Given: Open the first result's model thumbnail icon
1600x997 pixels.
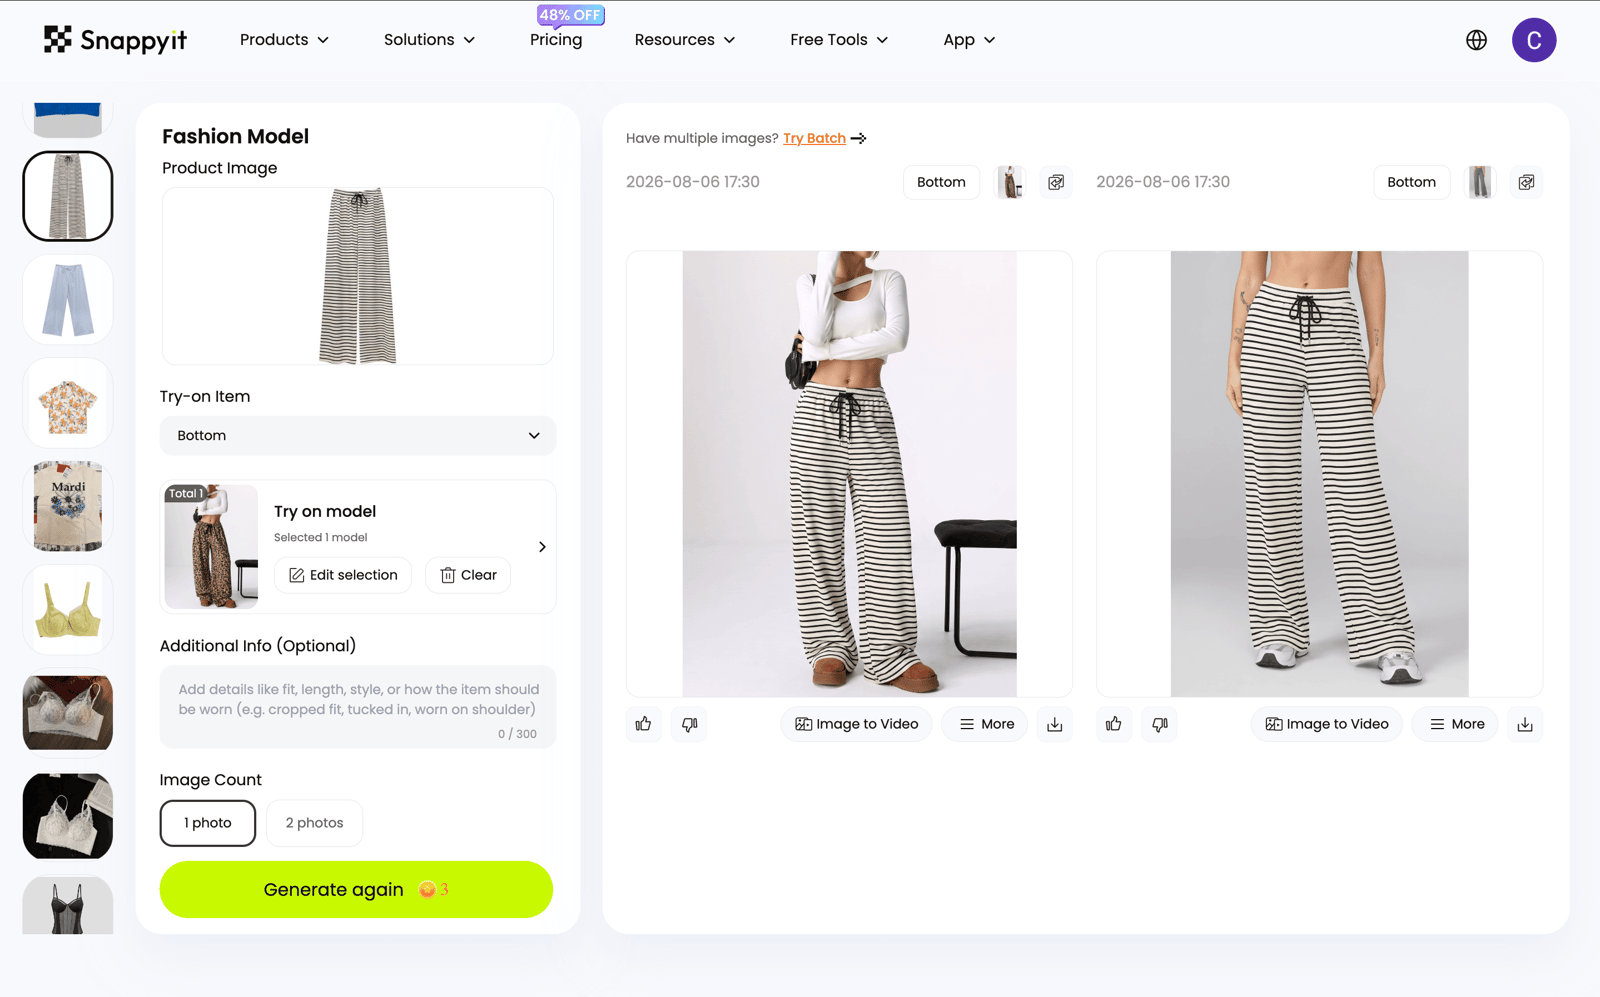Looking at the screenshot, I should [1011, 182].
